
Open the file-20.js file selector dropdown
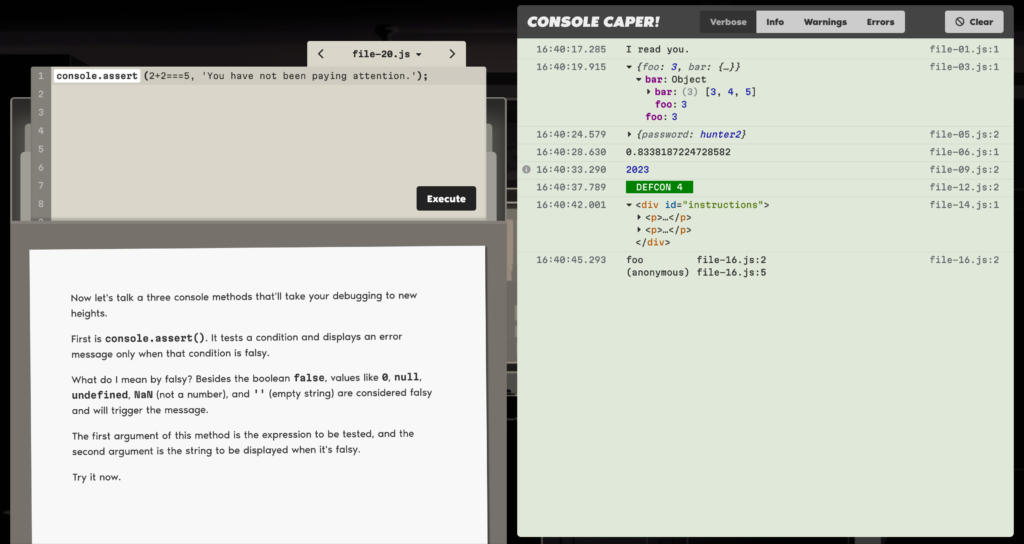point(387,54)
